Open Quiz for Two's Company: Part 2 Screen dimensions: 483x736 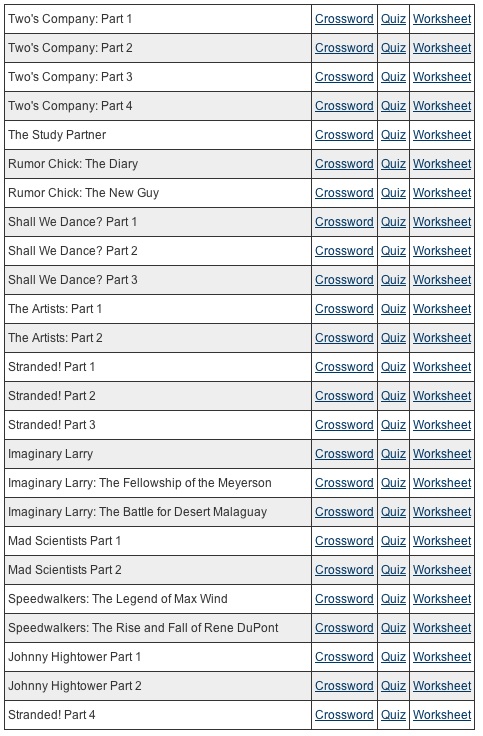pyautogui.click(x=393, y=48)
